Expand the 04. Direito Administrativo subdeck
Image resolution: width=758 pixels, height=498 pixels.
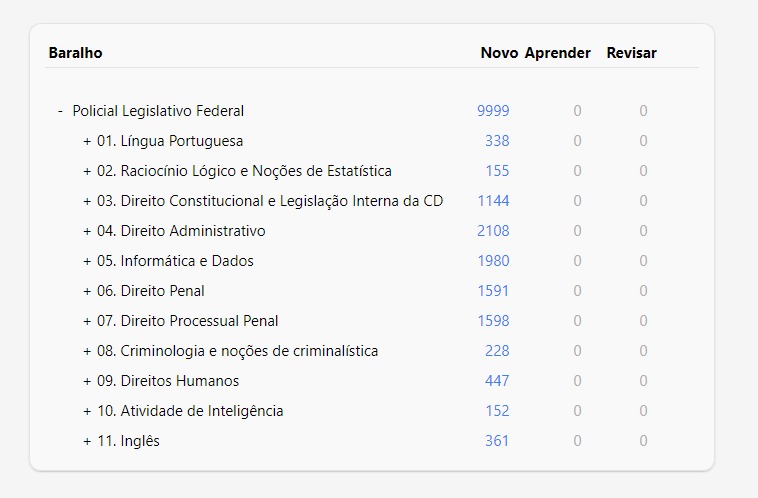87,231
